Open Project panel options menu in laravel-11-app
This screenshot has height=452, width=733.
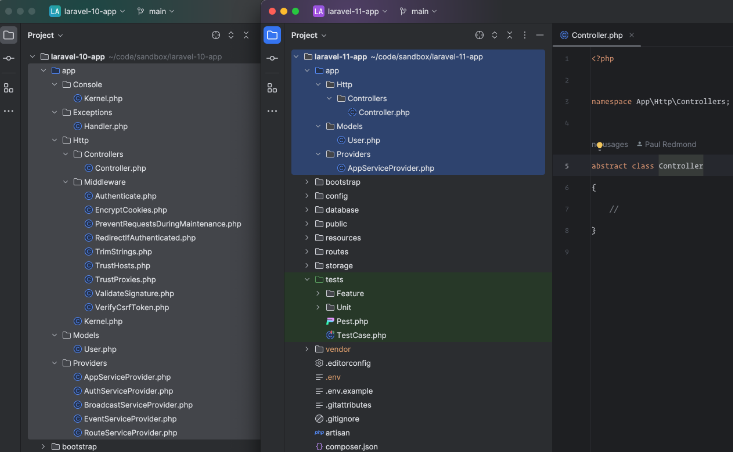(525, 35)
